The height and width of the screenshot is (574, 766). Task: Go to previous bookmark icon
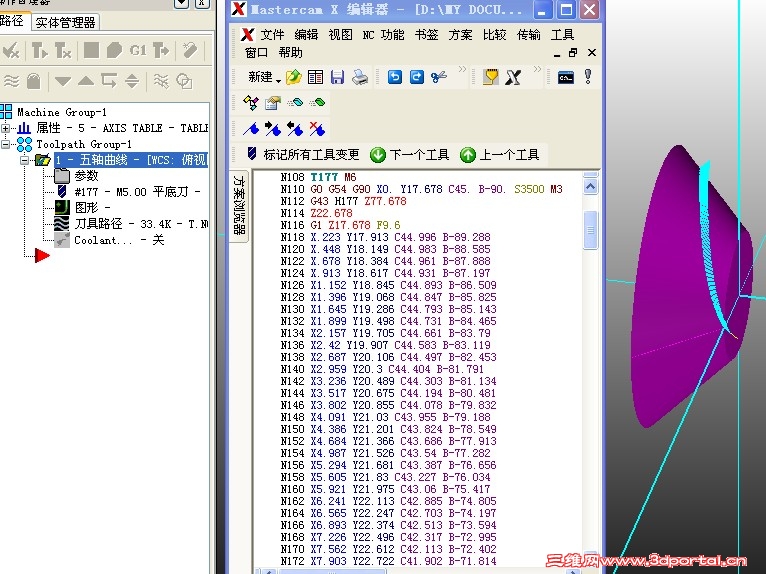tap(295, 129)
